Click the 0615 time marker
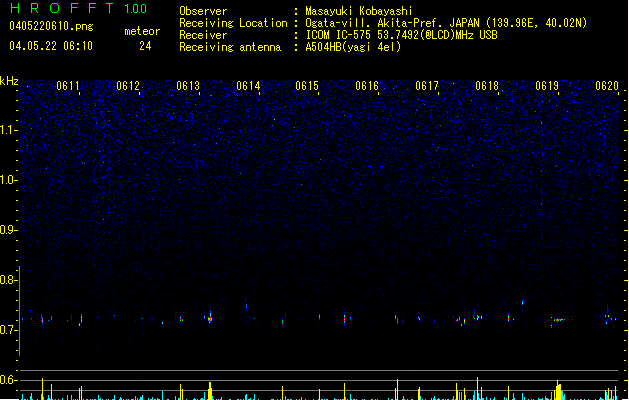Viewport: 629px width, 400px height. [x=307, y=86]
